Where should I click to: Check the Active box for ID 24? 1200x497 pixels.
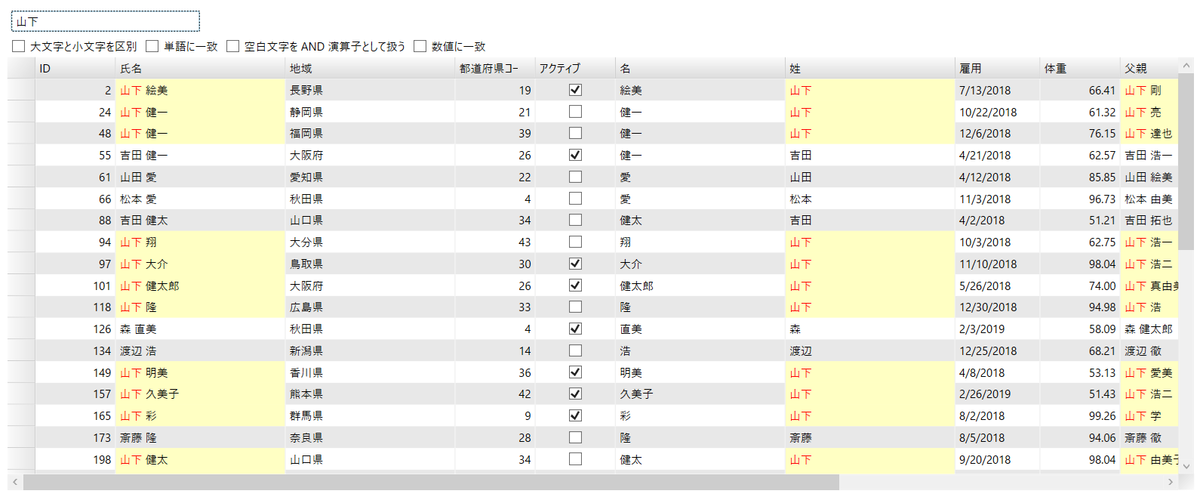575,112
